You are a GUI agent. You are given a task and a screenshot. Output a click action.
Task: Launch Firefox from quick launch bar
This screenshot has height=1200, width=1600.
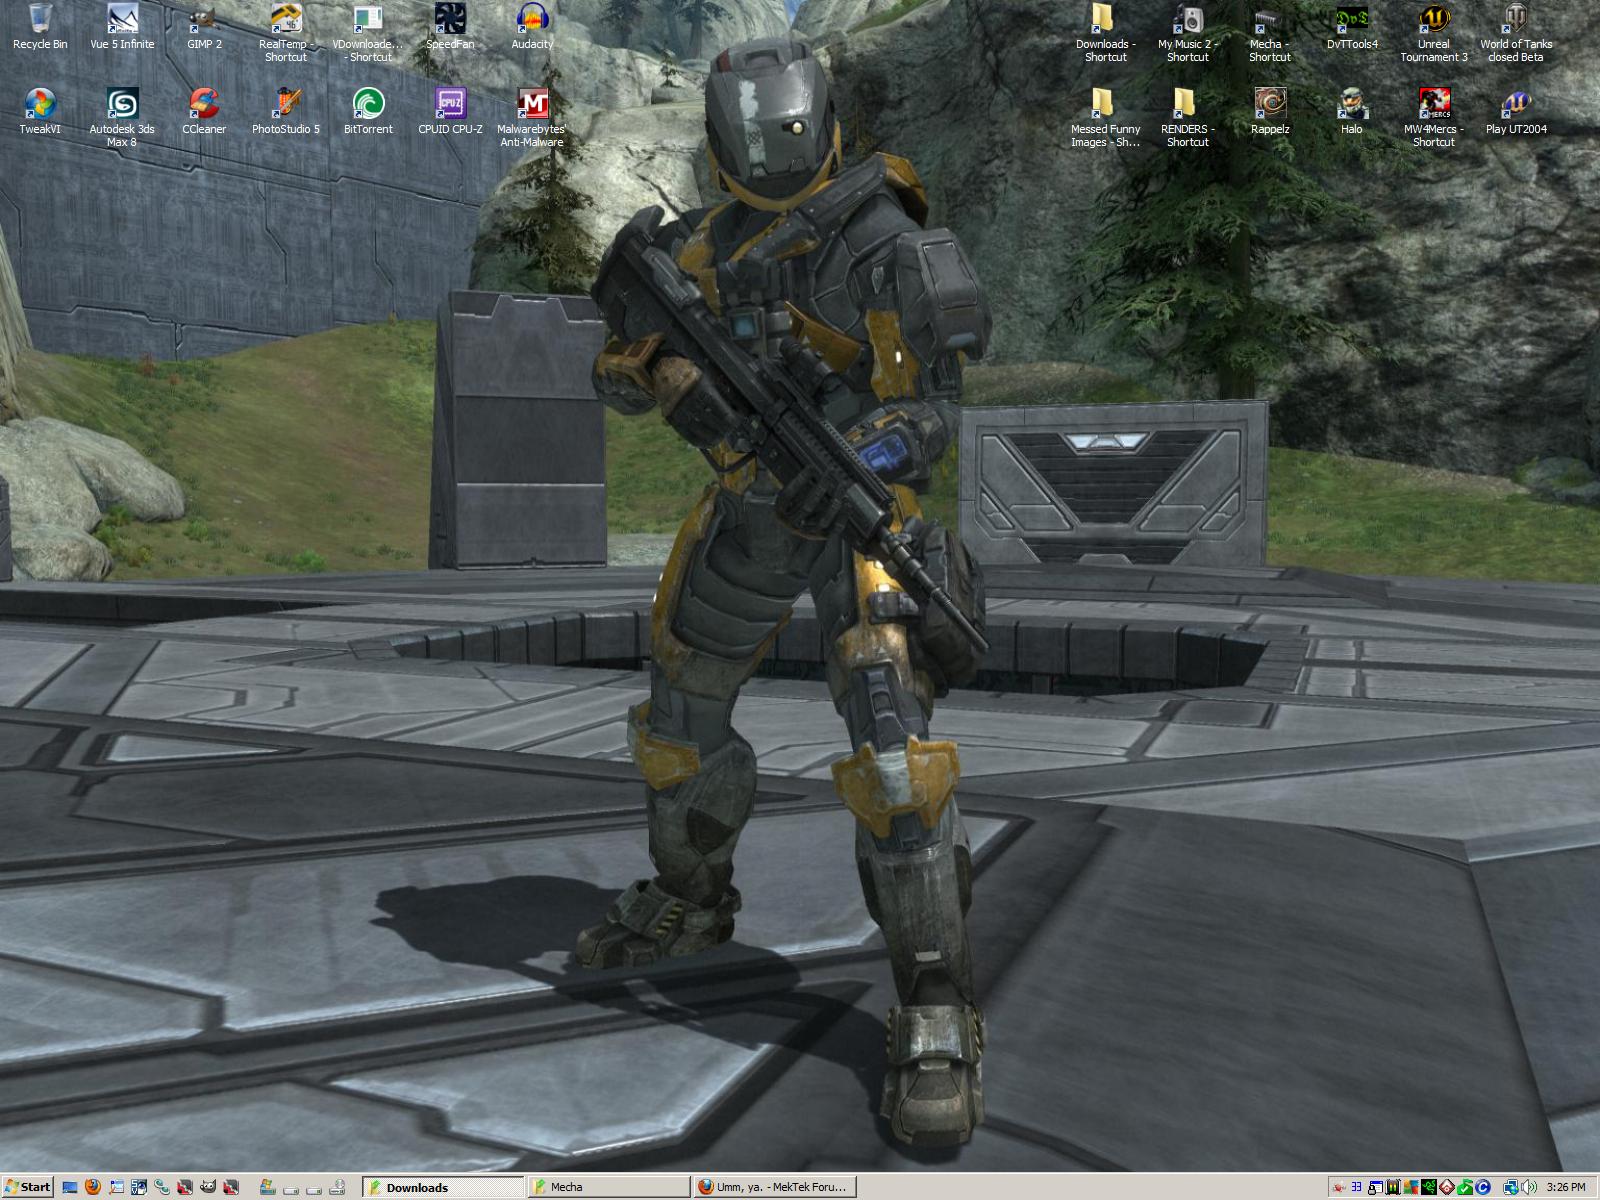[93, 1187]
